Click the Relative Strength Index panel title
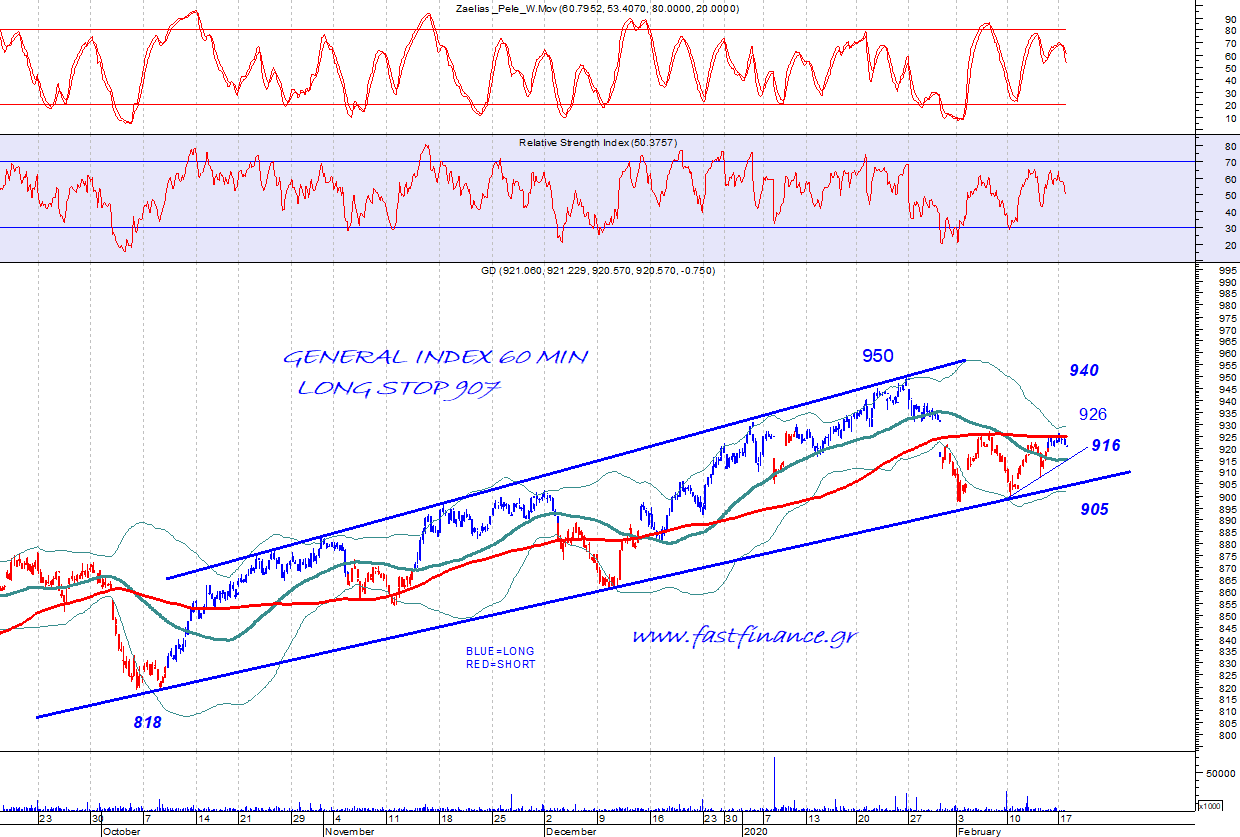Viewport: 1240px width, 837px height. click(597, 143)
